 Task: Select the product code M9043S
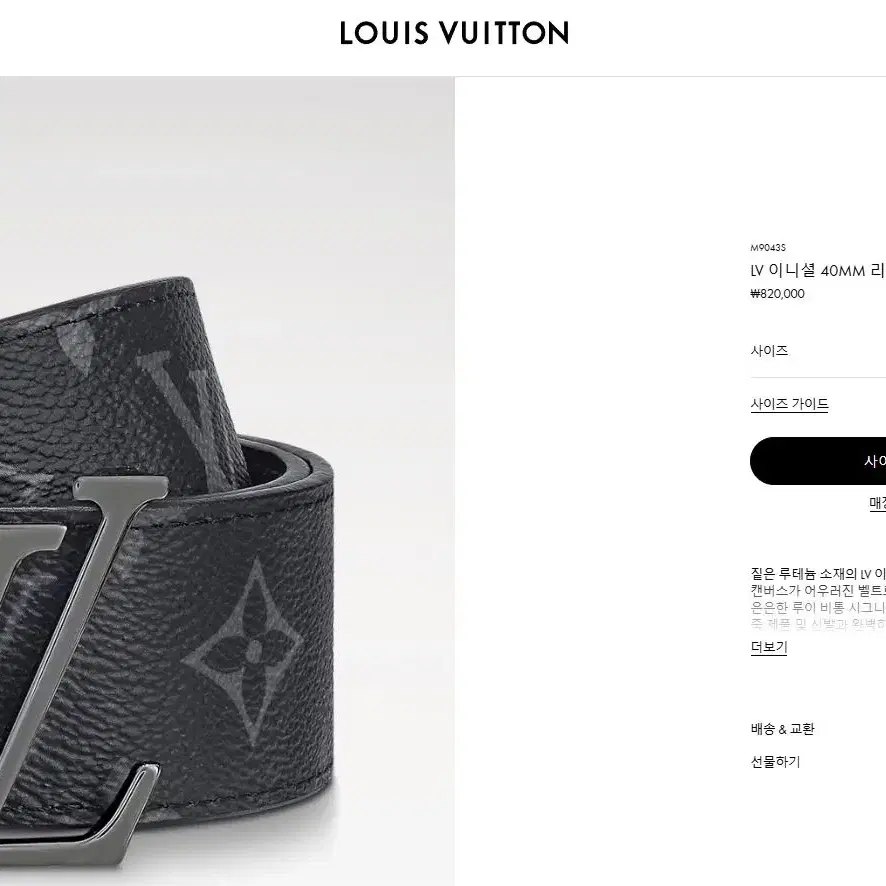click(768, 247)
